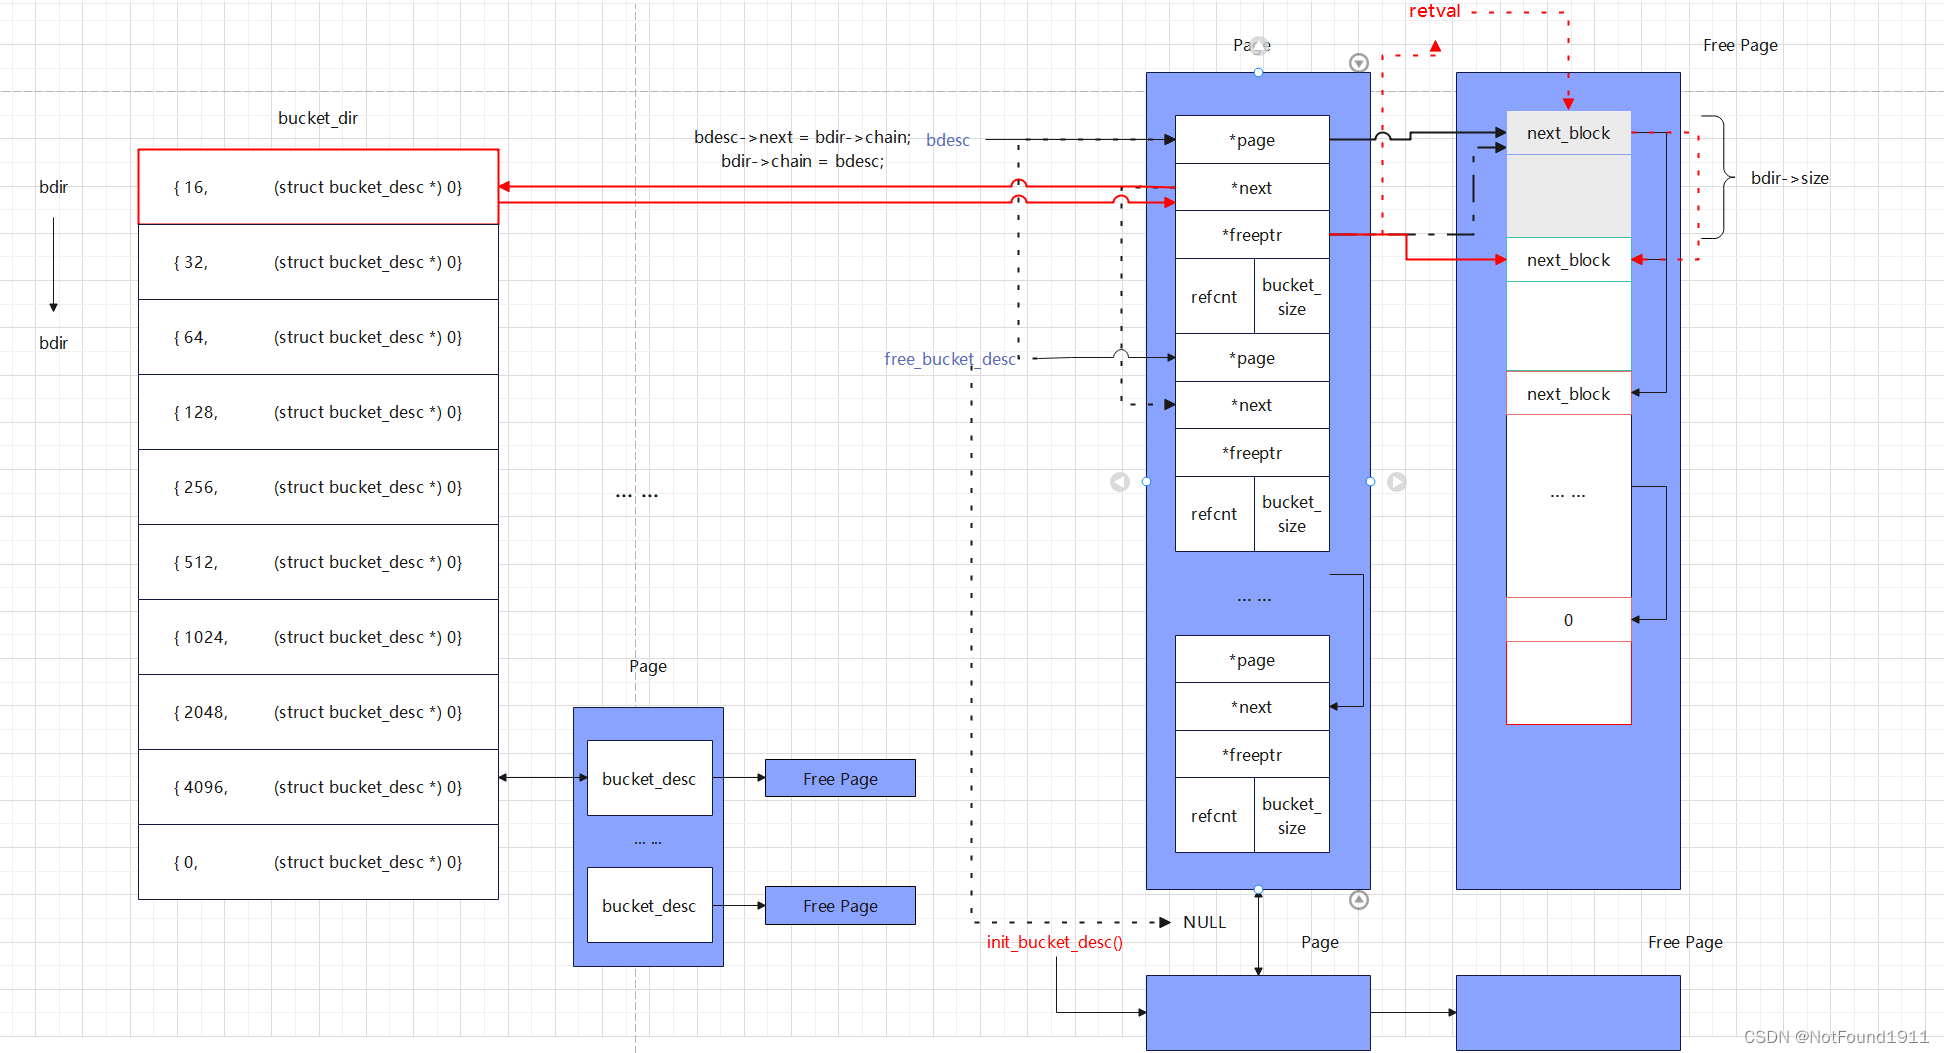Click the Free Page label above the next_block column

tap(1740, 45)
